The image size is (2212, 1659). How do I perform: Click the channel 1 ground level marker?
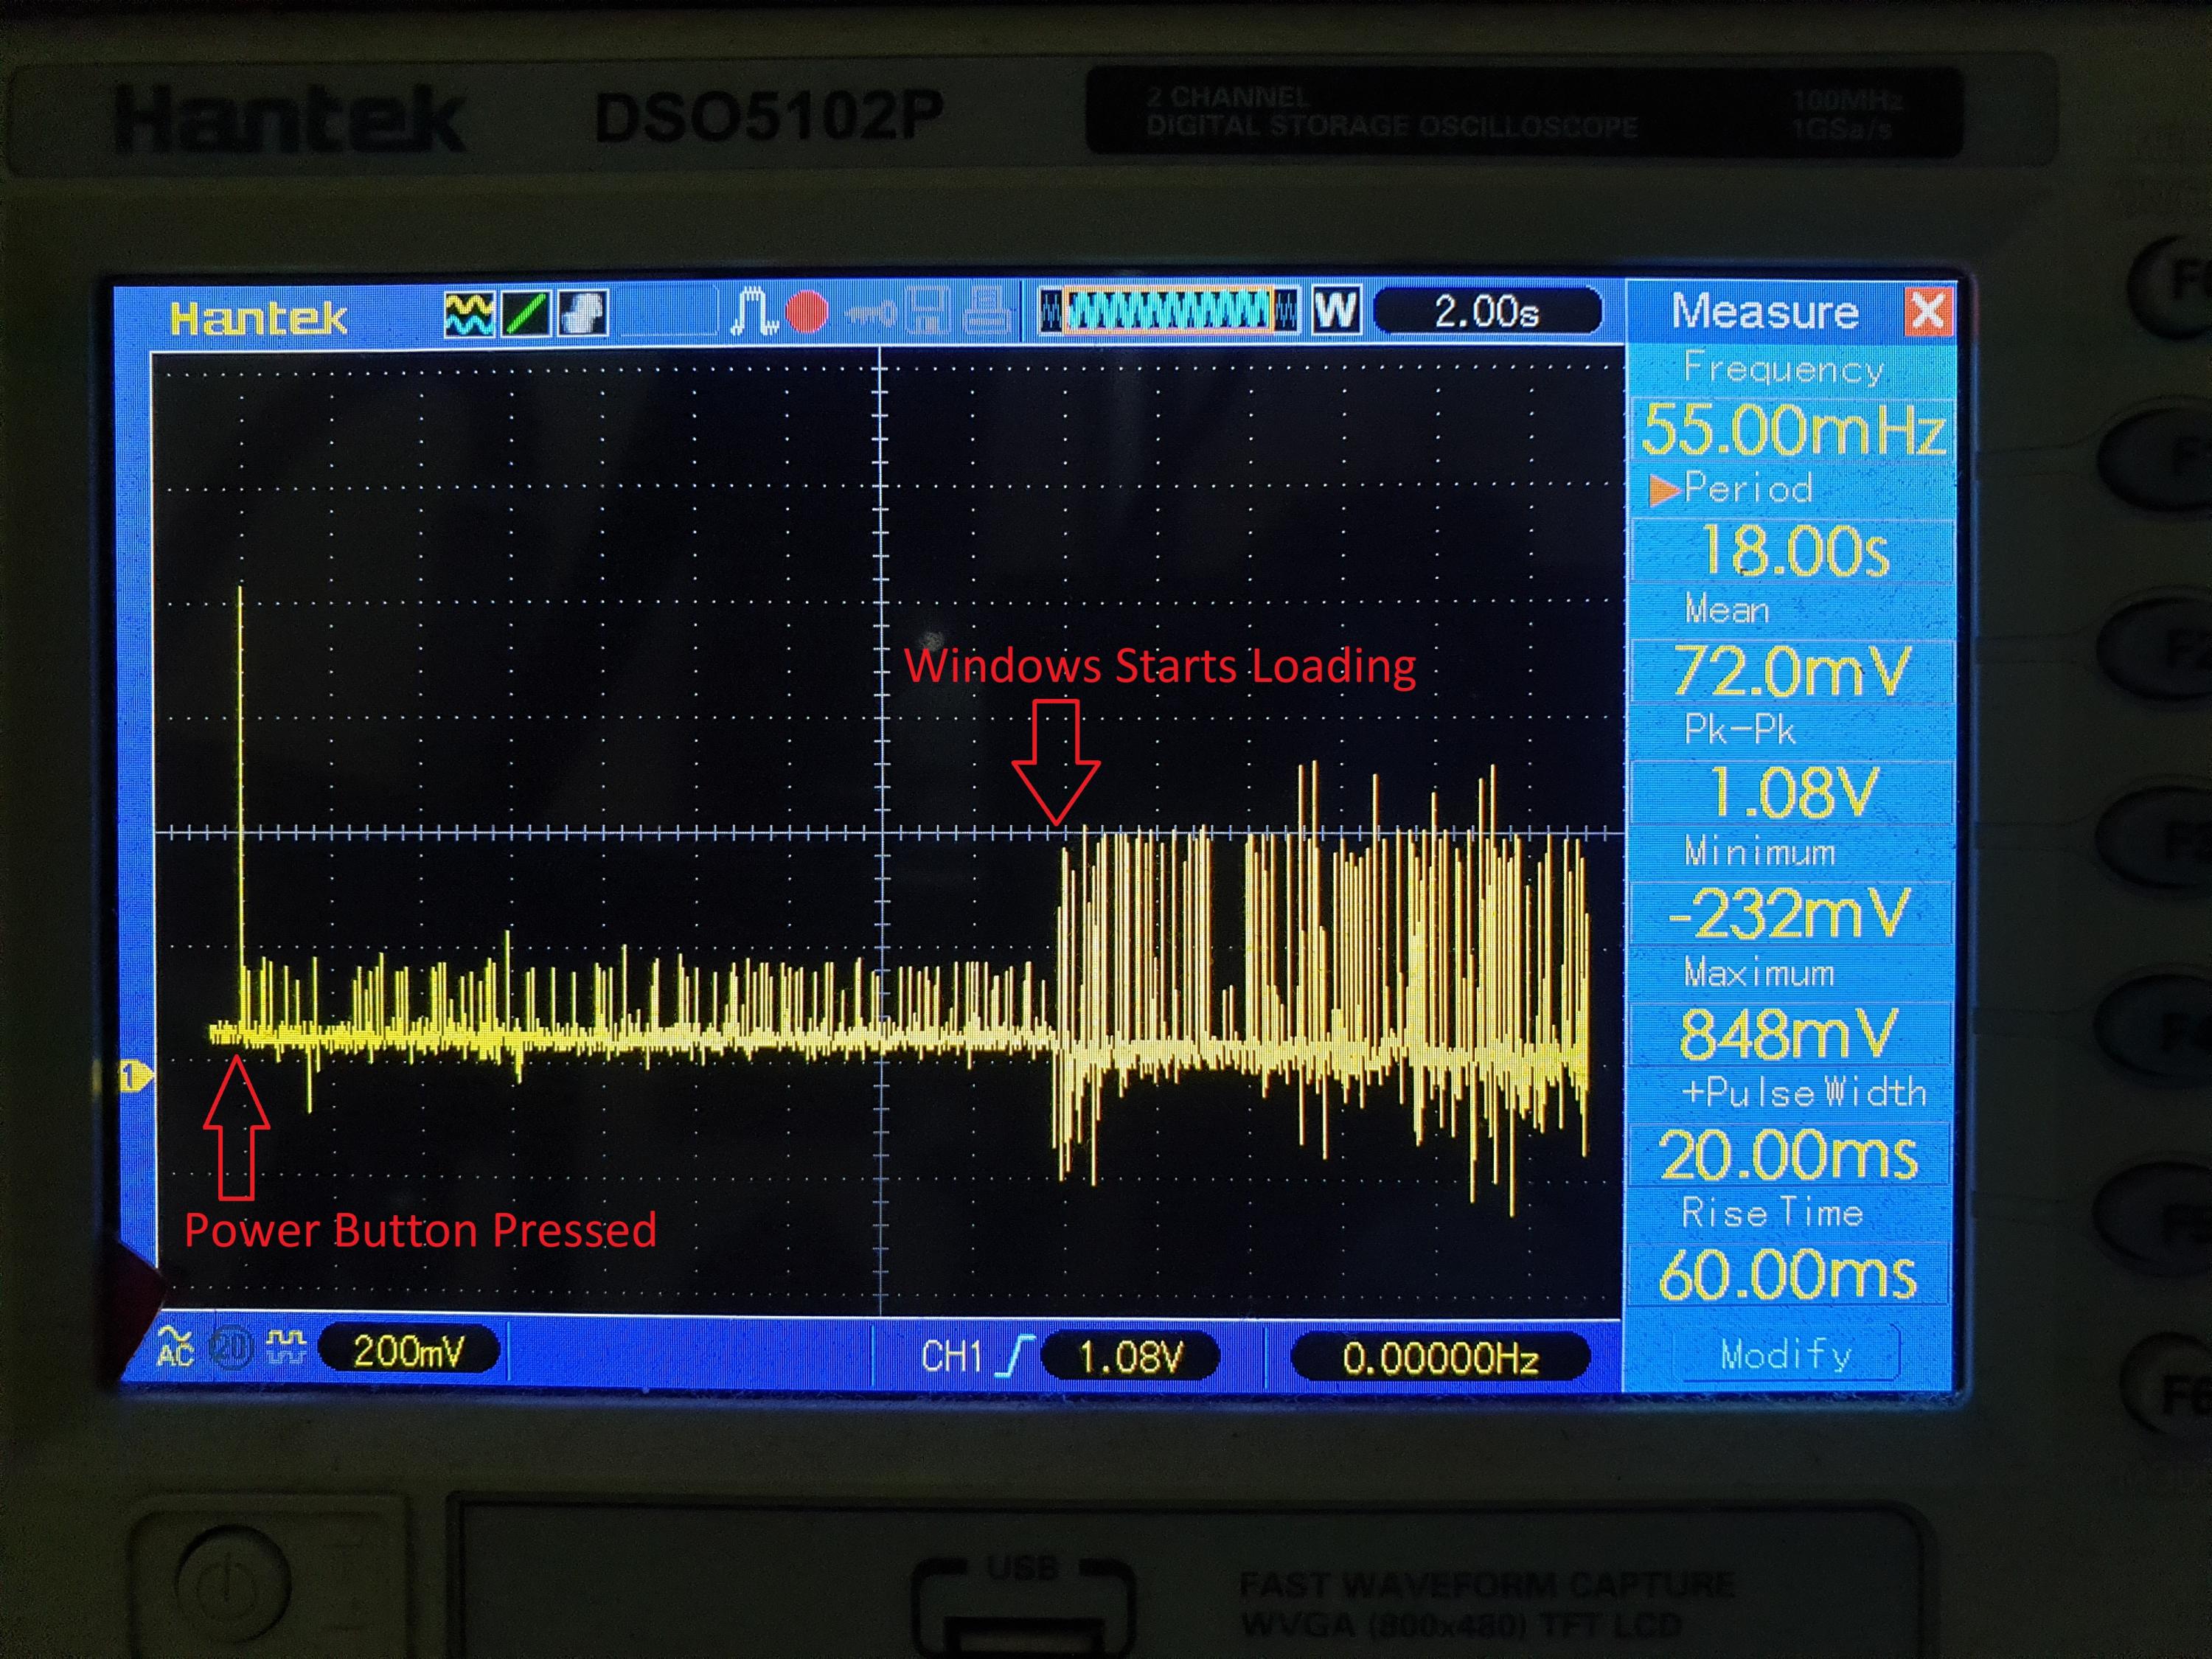[134, 1077]
